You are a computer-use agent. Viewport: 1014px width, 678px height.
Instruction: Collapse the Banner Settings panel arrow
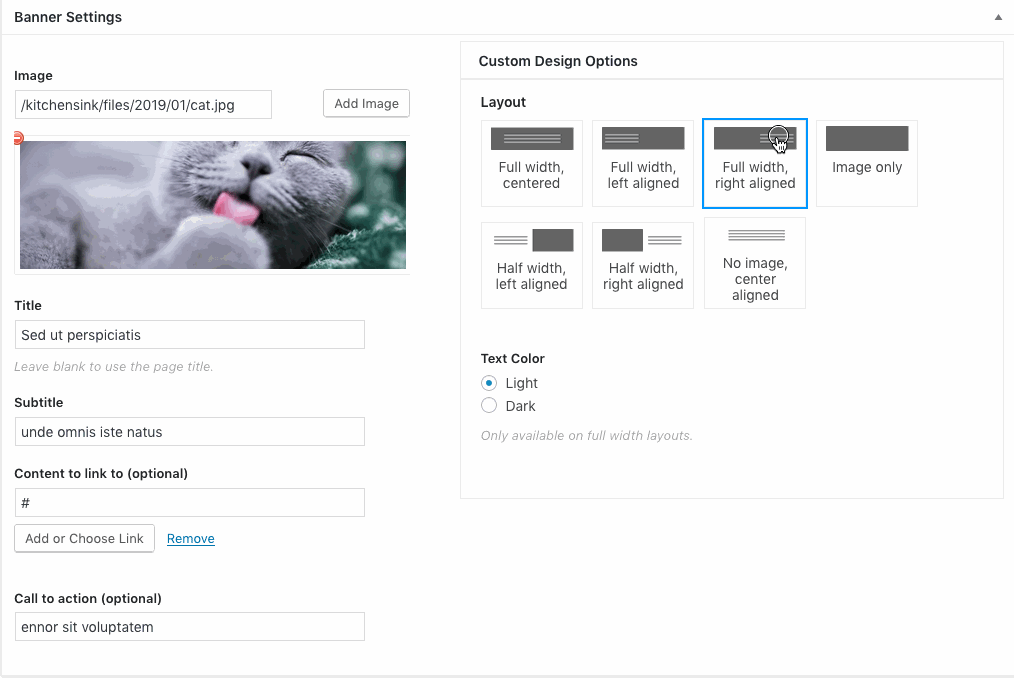tap(997, 18)
